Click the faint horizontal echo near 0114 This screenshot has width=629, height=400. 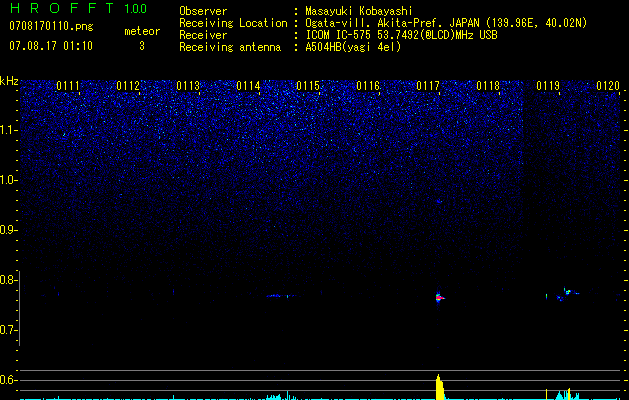[281, 296]
